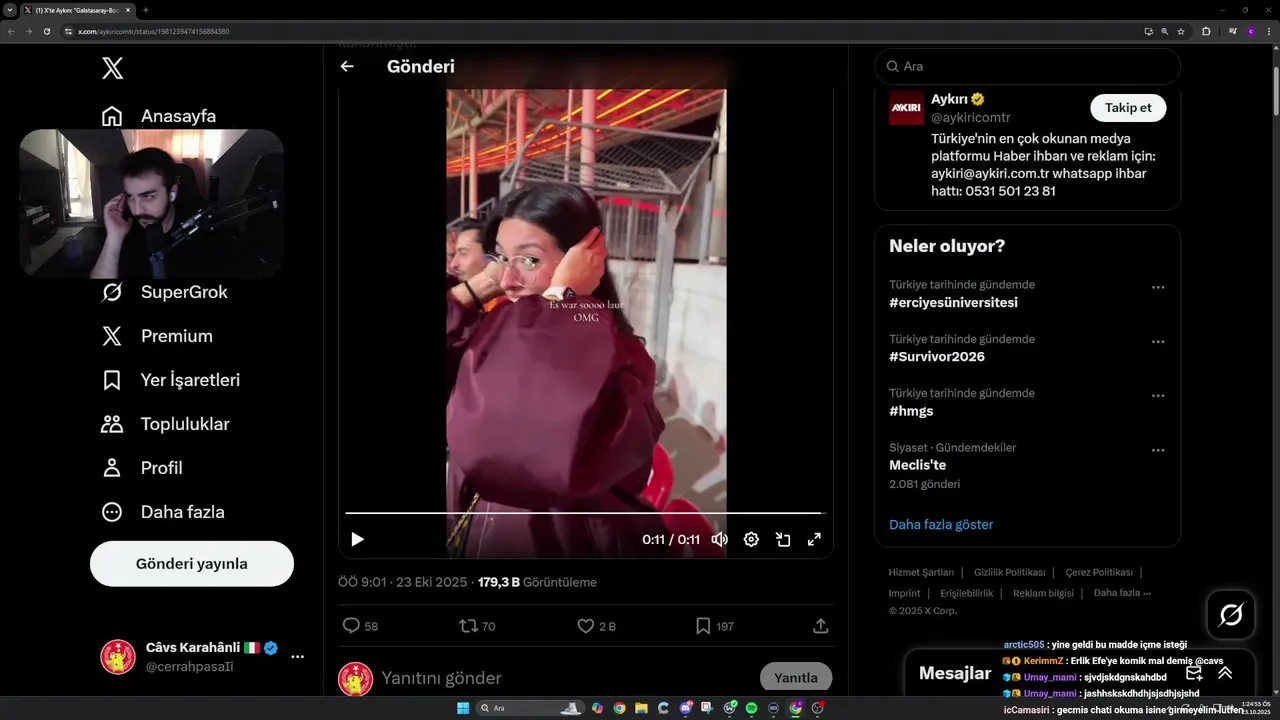Viewport: 1280px width, 720px height.
Task: Open a new browser tab
Action: tap(146, 10)
